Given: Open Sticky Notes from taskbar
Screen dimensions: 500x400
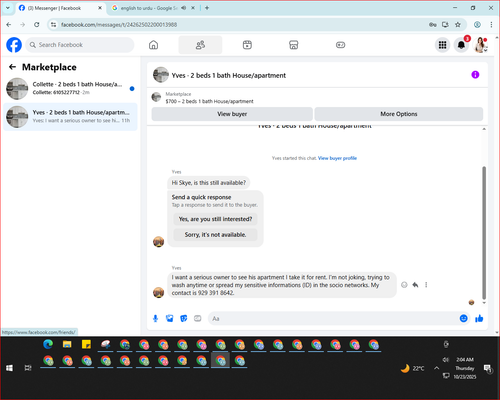Looking at the screenshot, I should [86, 344].
